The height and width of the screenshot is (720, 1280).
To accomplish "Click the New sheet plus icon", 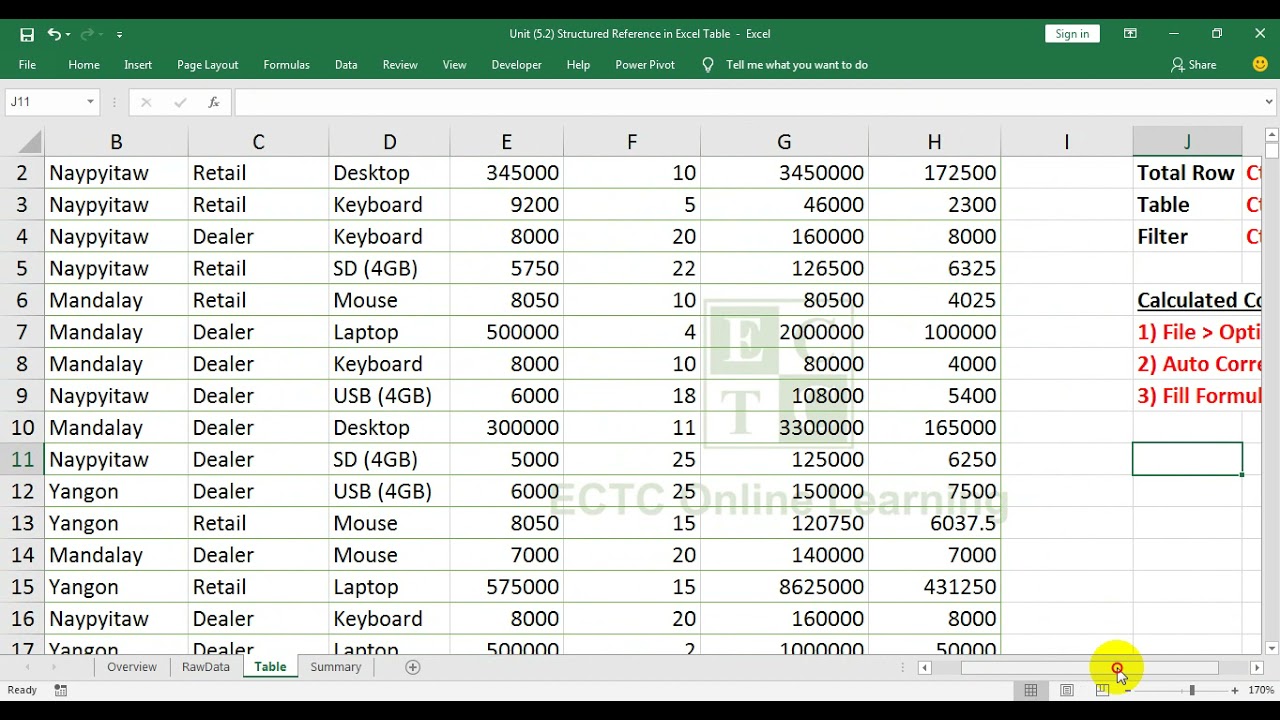I will tap(413, 667).
